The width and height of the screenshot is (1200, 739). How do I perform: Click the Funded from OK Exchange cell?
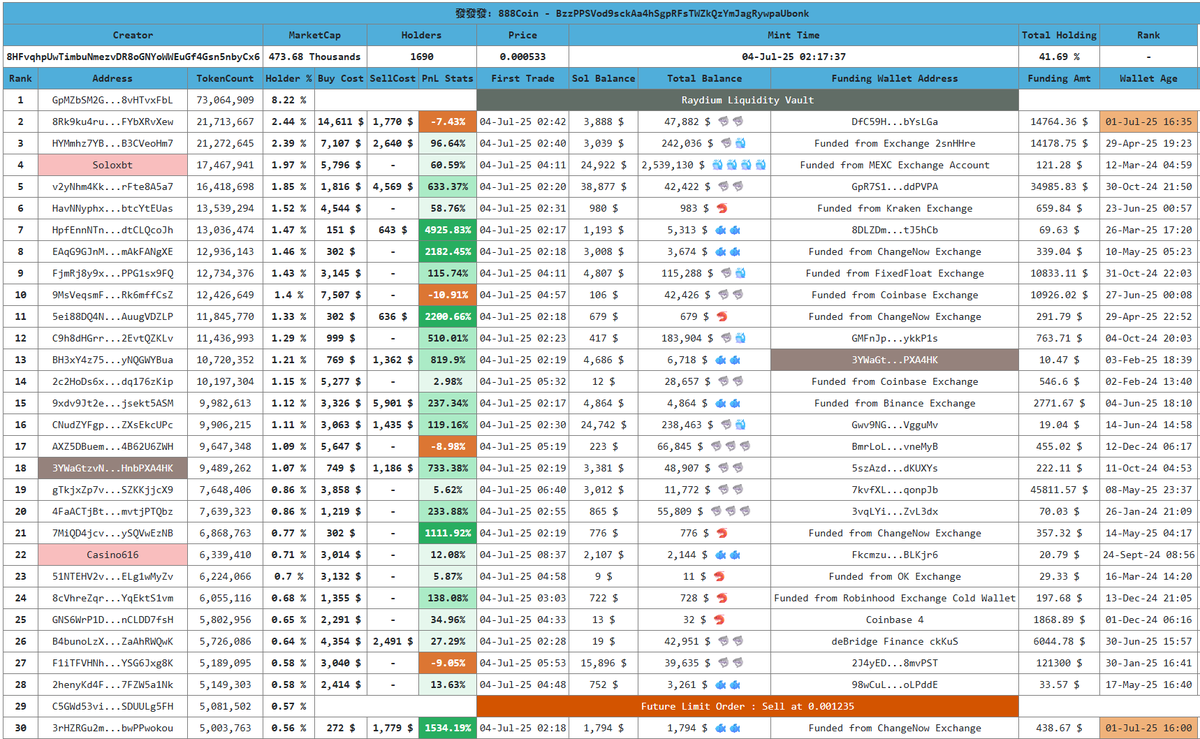coord(895,576)
